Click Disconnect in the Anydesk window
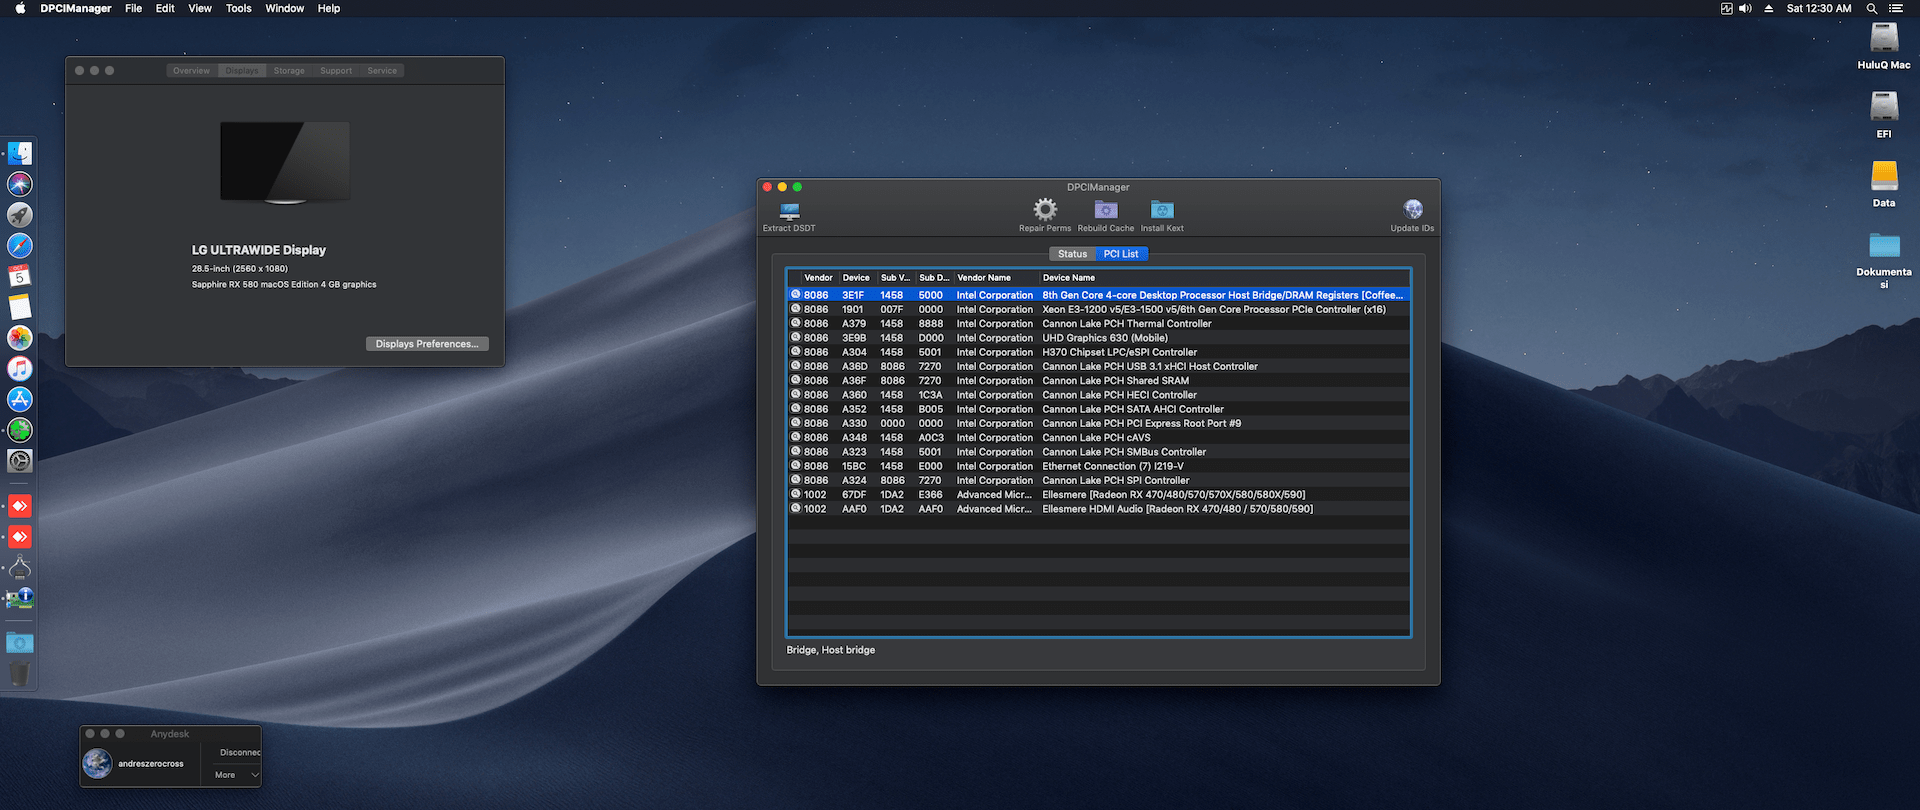Image resolution: width=1920 pixels, height=810 pixels. pos(240,752)
